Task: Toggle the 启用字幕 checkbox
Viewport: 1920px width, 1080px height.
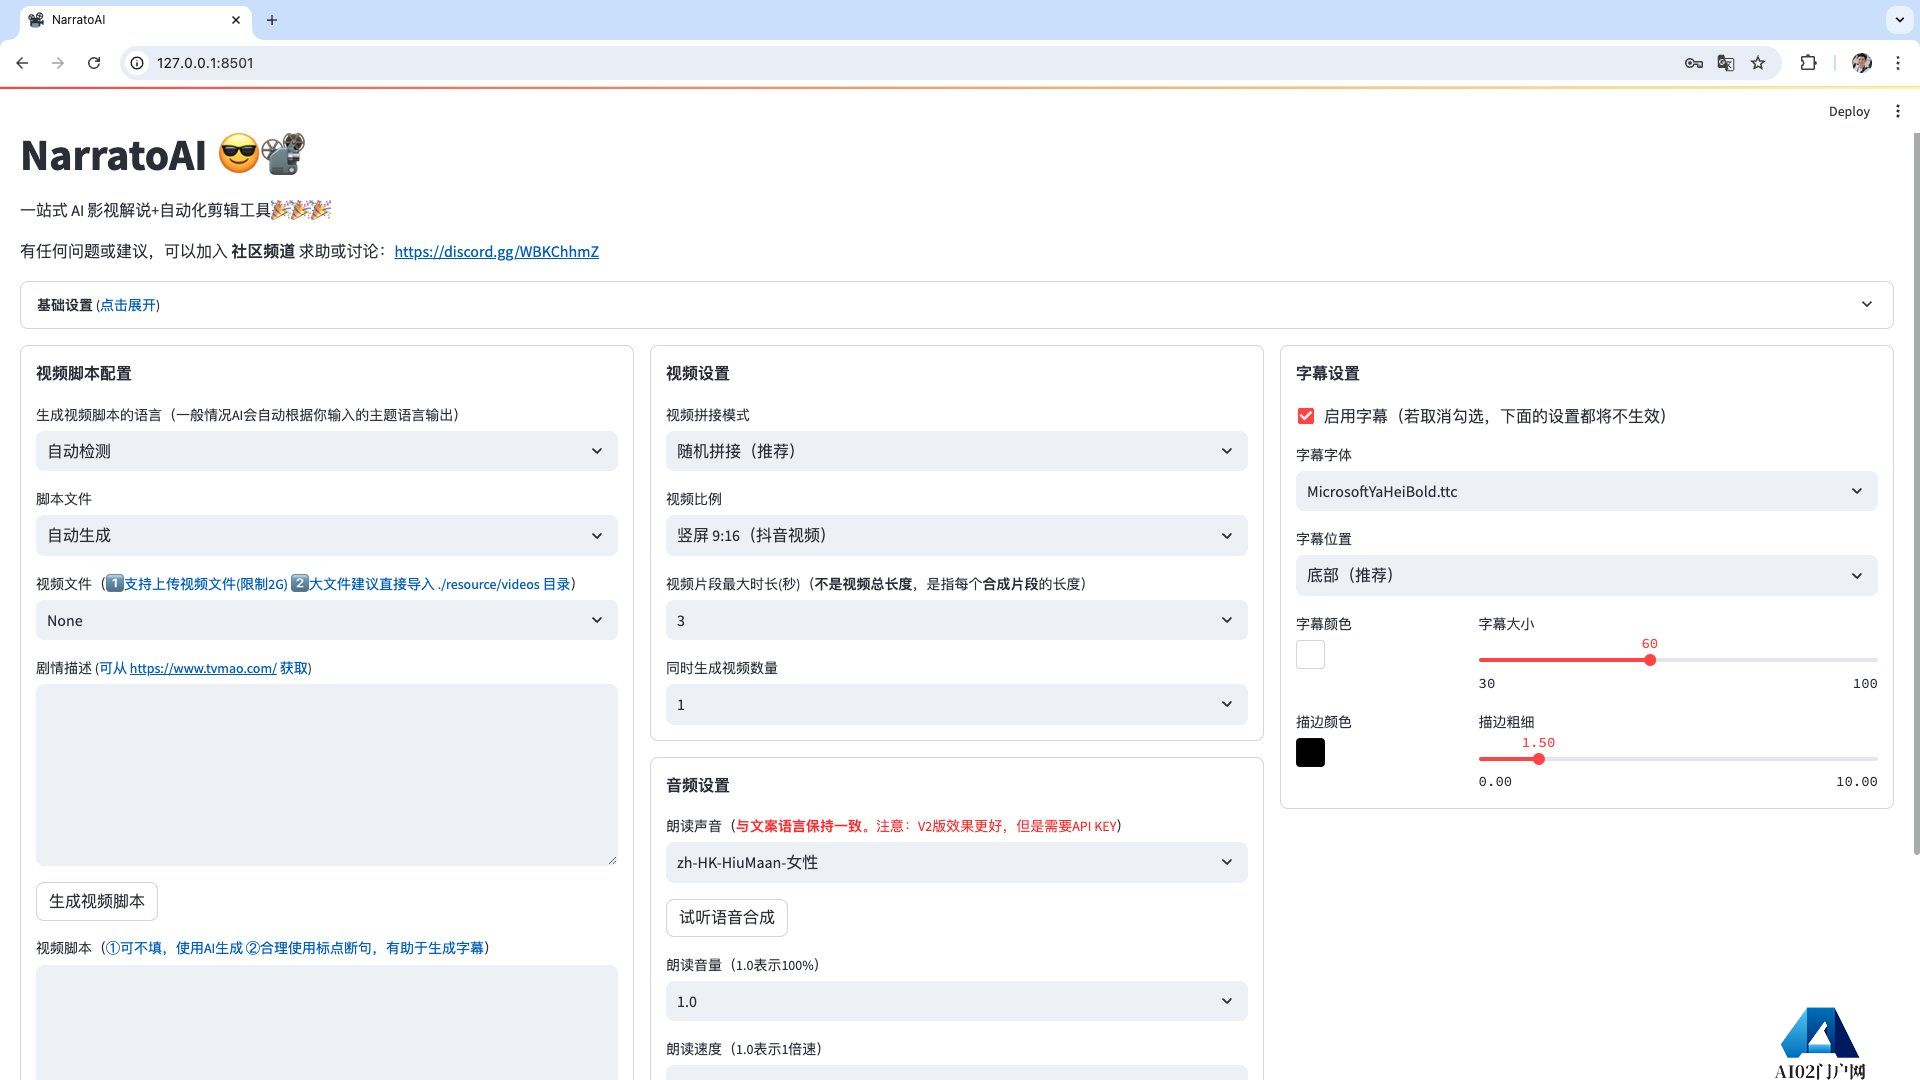Action: (1306, 416)
